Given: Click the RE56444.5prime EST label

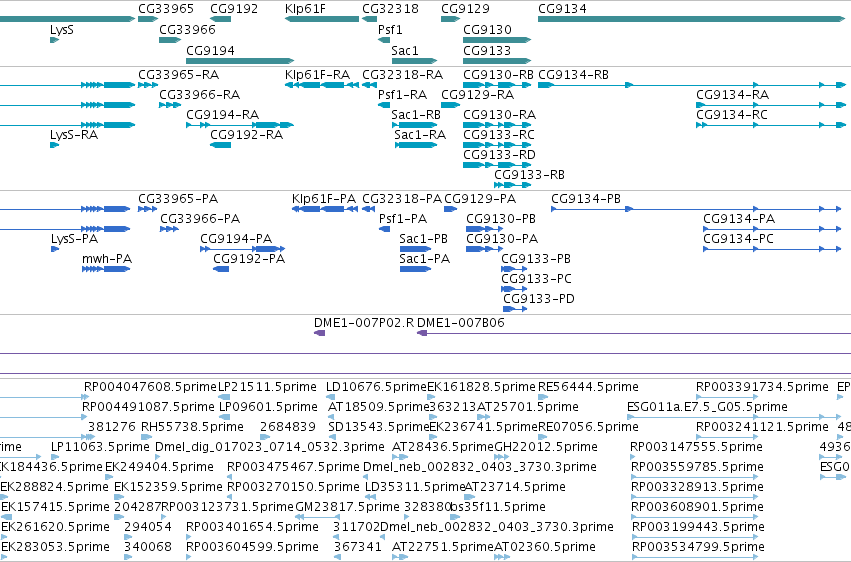Looking at the screenshot, I should tap(588, 387).
